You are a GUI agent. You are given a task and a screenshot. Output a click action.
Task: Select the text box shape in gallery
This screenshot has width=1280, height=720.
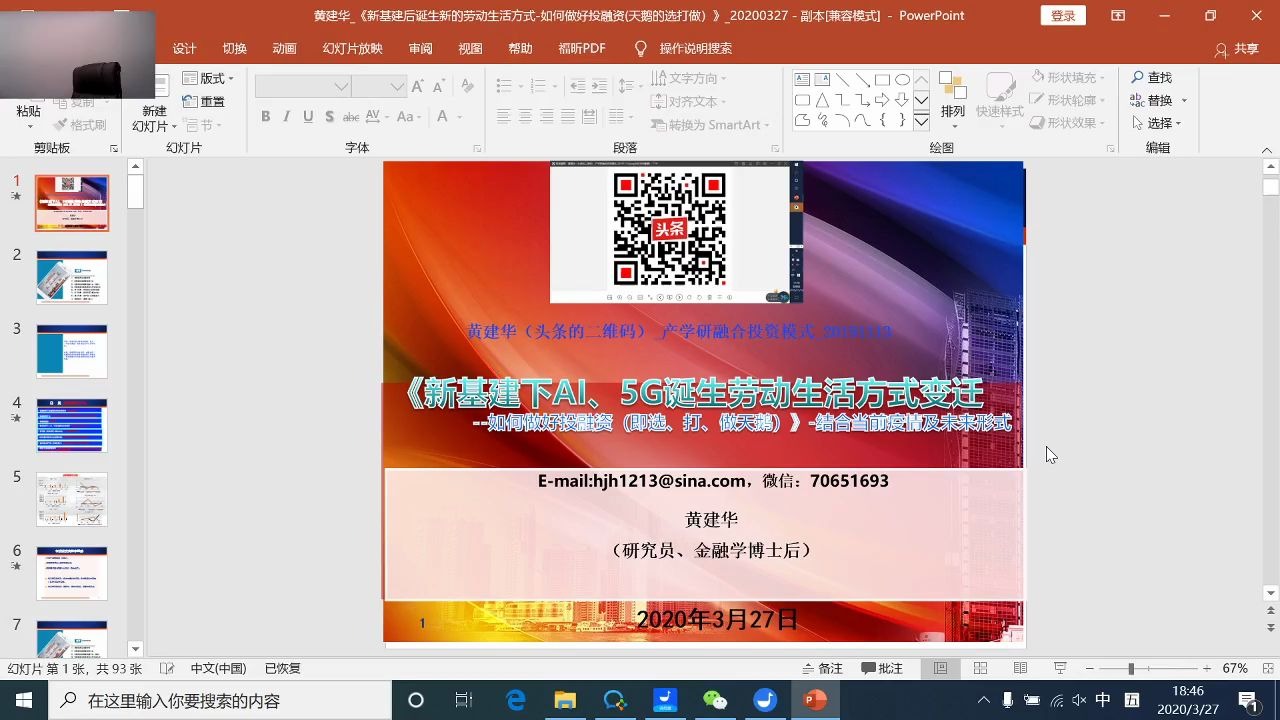click(802, 79)
